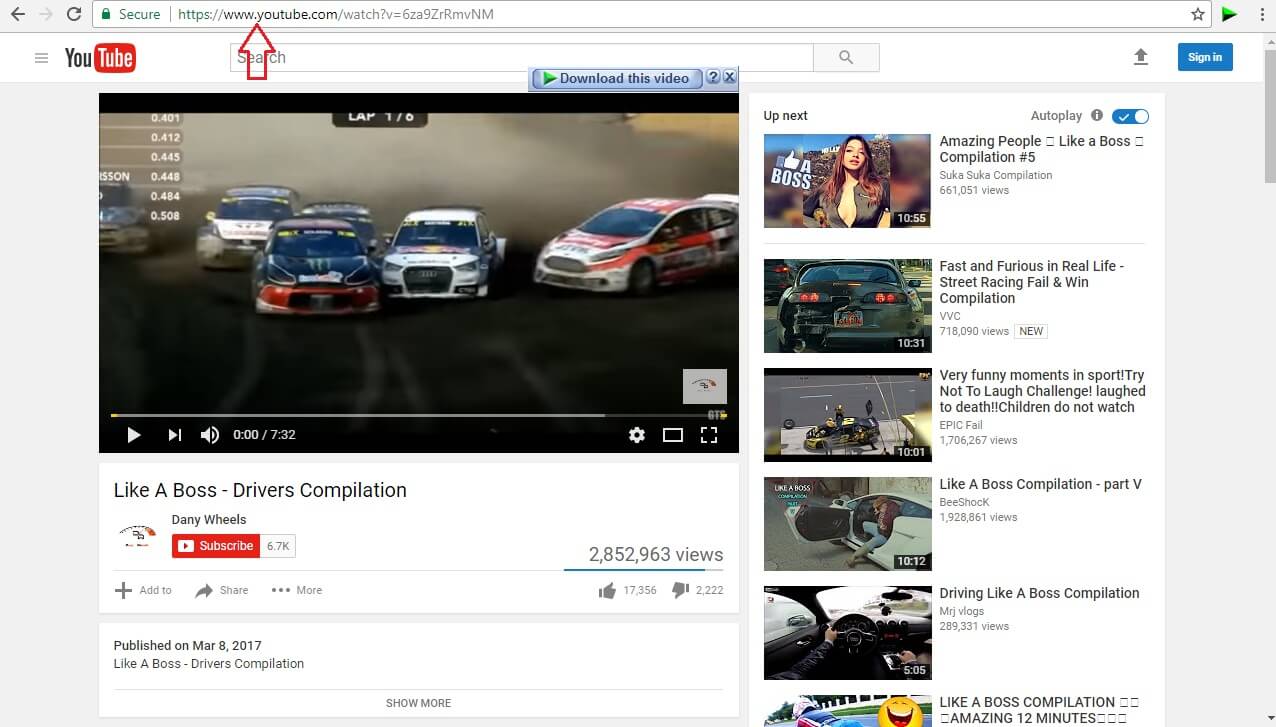The width and height of the screenshot is (1276, 727).
Task: Click the title Amazing People Like a Boss Compilation #5
Action: [x=1041, y=149]
